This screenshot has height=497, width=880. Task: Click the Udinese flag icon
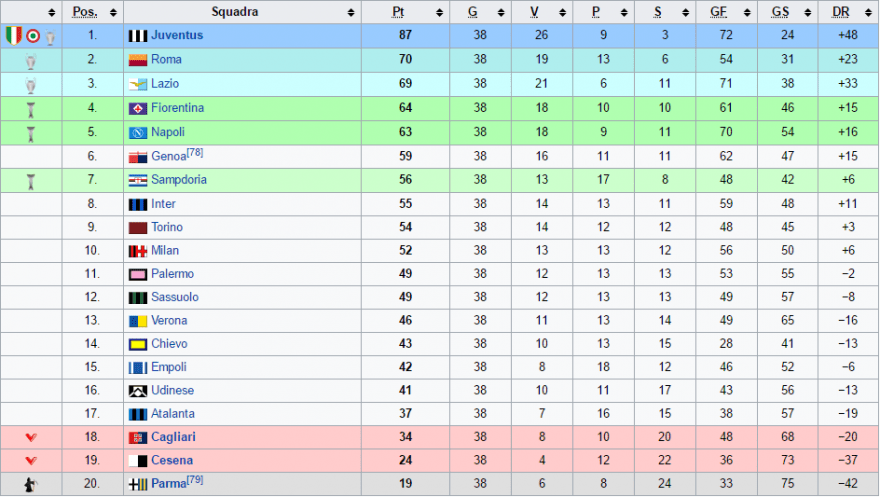click(x=138, y=391)
